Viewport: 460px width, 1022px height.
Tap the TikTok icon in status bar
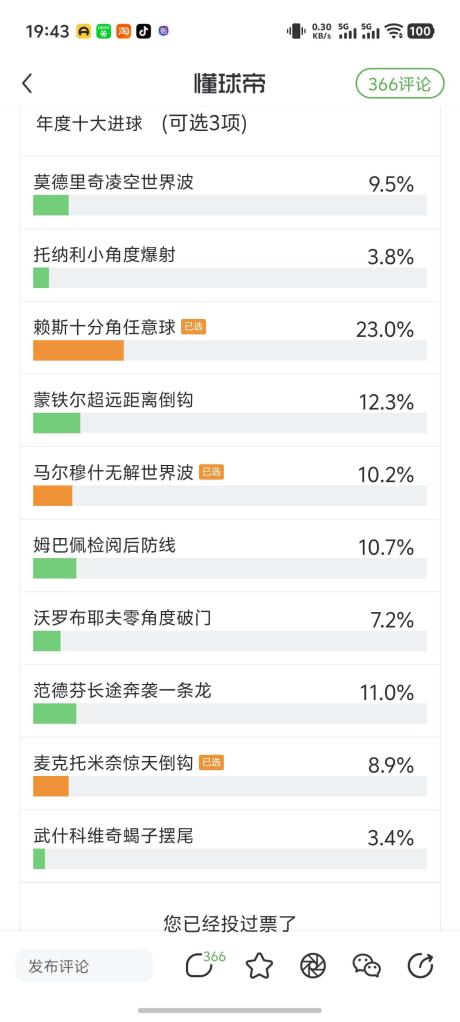coord(143,31)
